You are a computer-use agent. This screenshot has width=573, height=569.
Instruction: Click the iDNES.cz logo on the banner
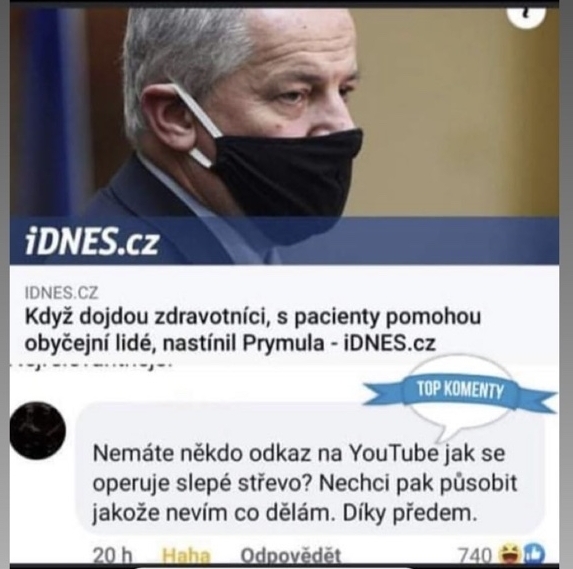click(91, 240)
